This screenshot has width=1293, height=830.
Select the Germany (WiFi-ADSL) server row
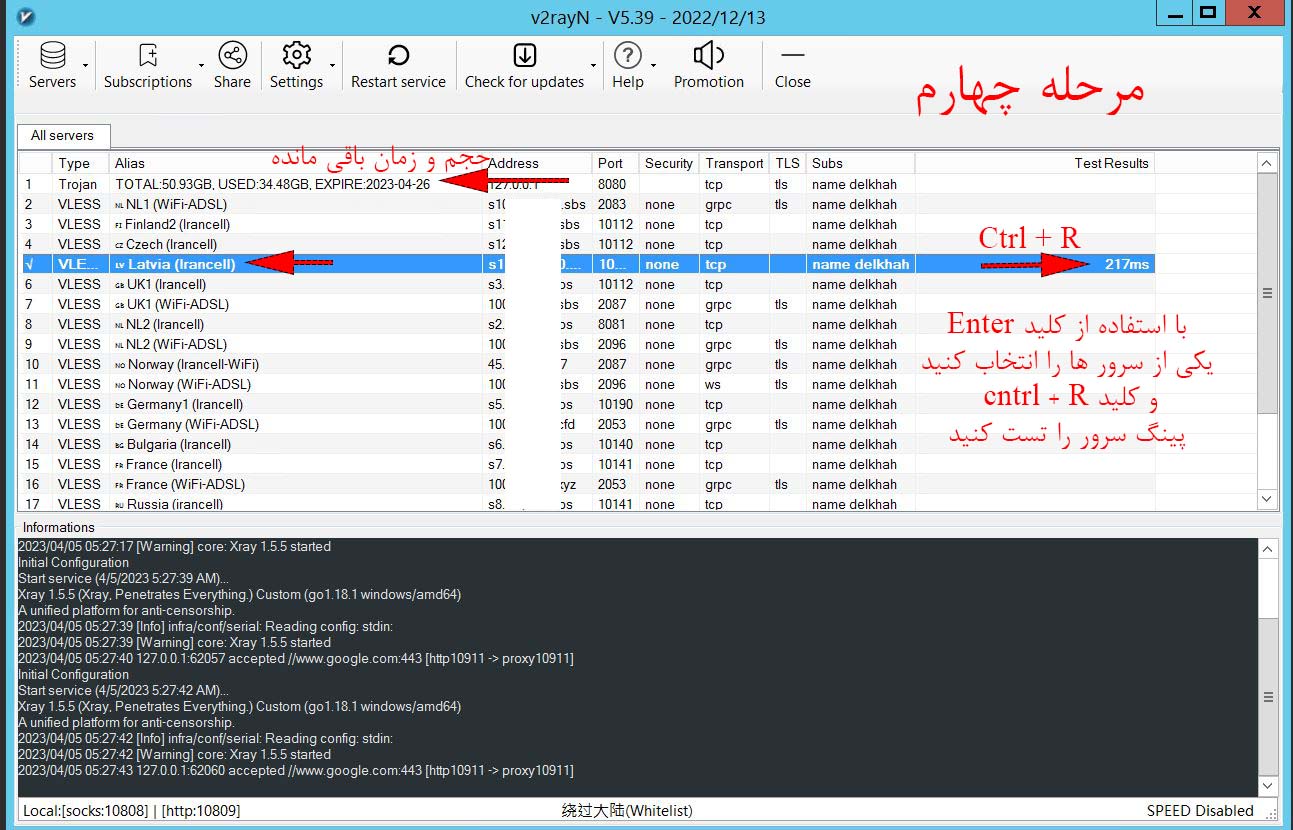(x=587, y=424)
